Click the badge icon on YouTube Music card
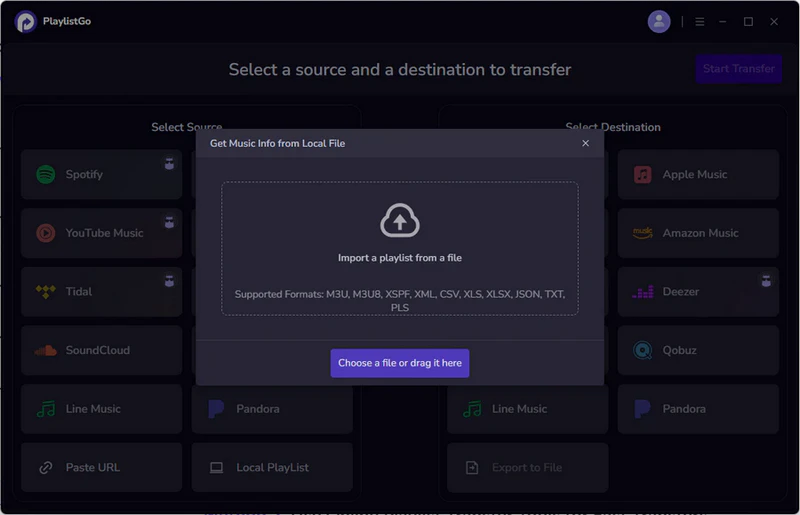 (169, 222)
